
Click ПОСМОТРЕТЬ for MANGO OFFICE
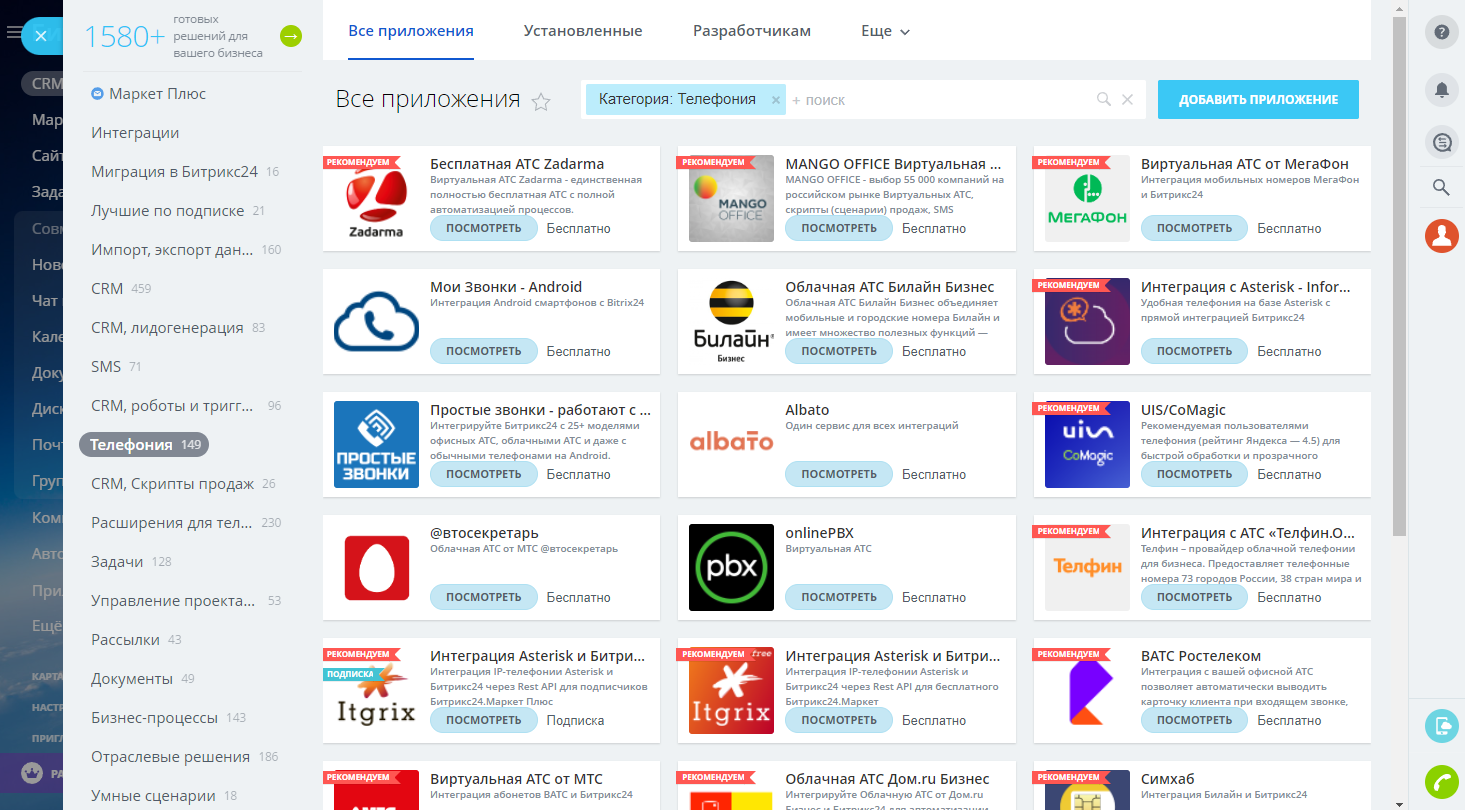(x=839, y=228)
